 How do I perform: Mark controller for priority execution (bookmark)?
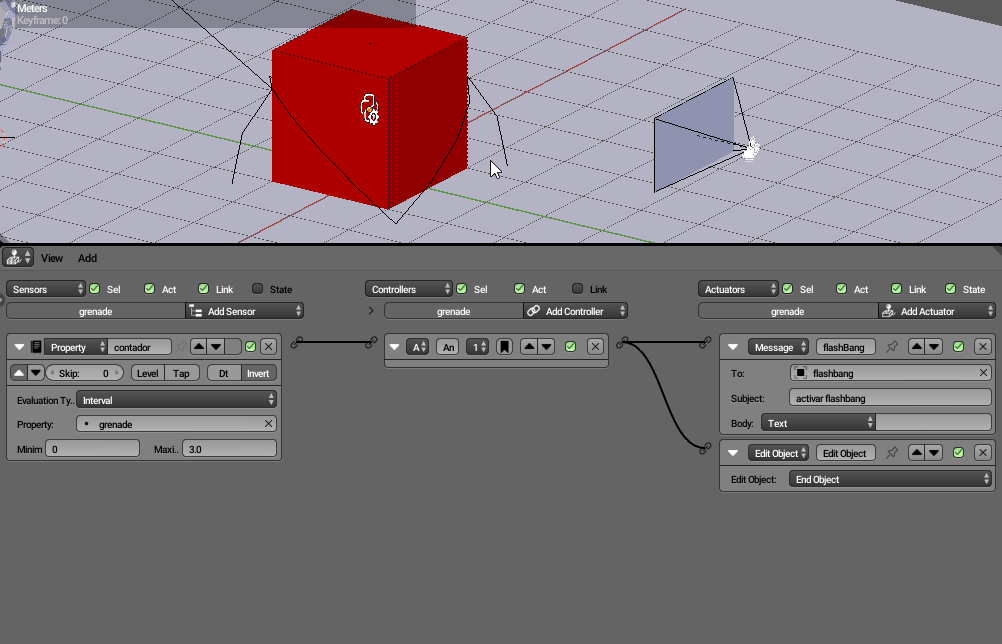pyautogui.click(x=506, y=347)
